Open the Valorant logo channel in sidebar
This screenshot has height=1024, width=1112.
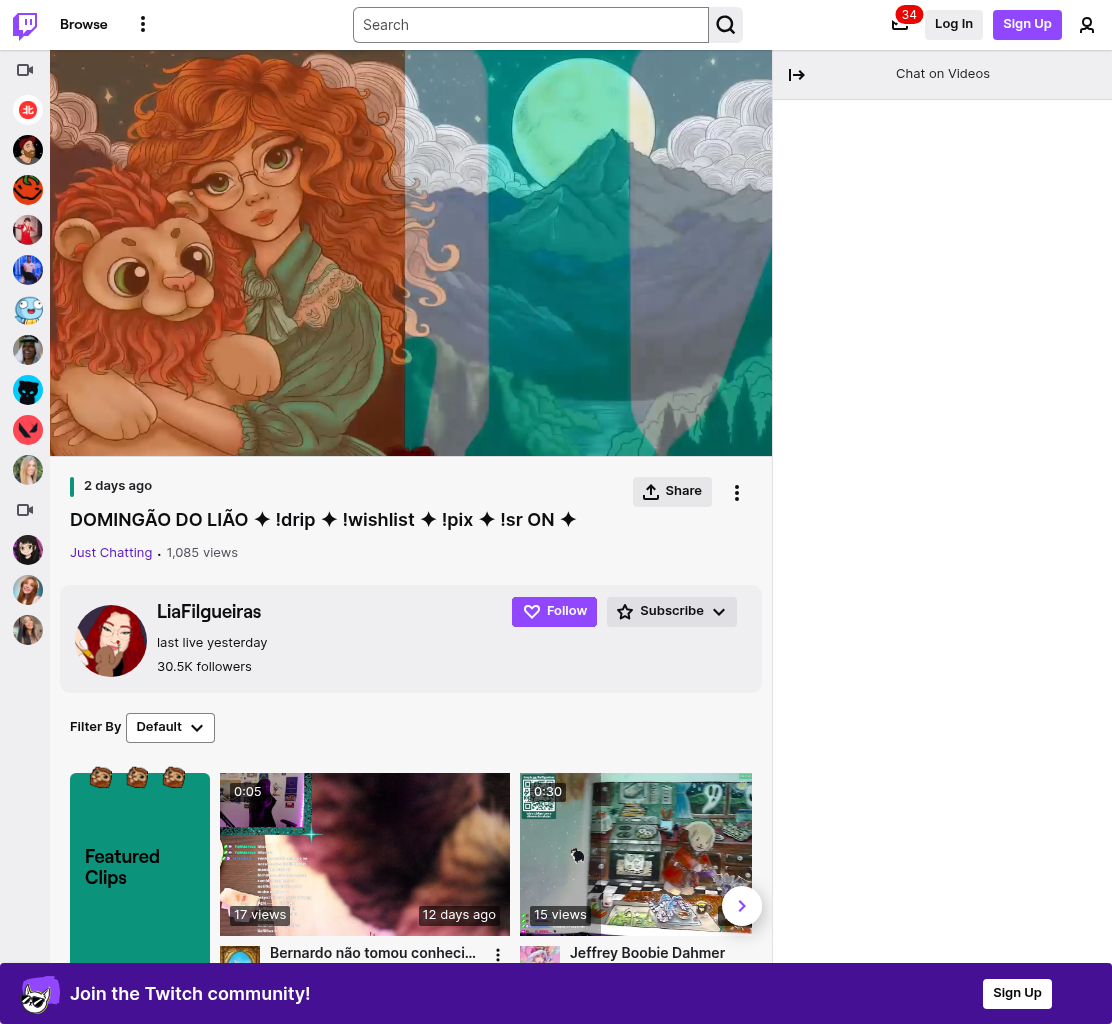click(28, 430)
